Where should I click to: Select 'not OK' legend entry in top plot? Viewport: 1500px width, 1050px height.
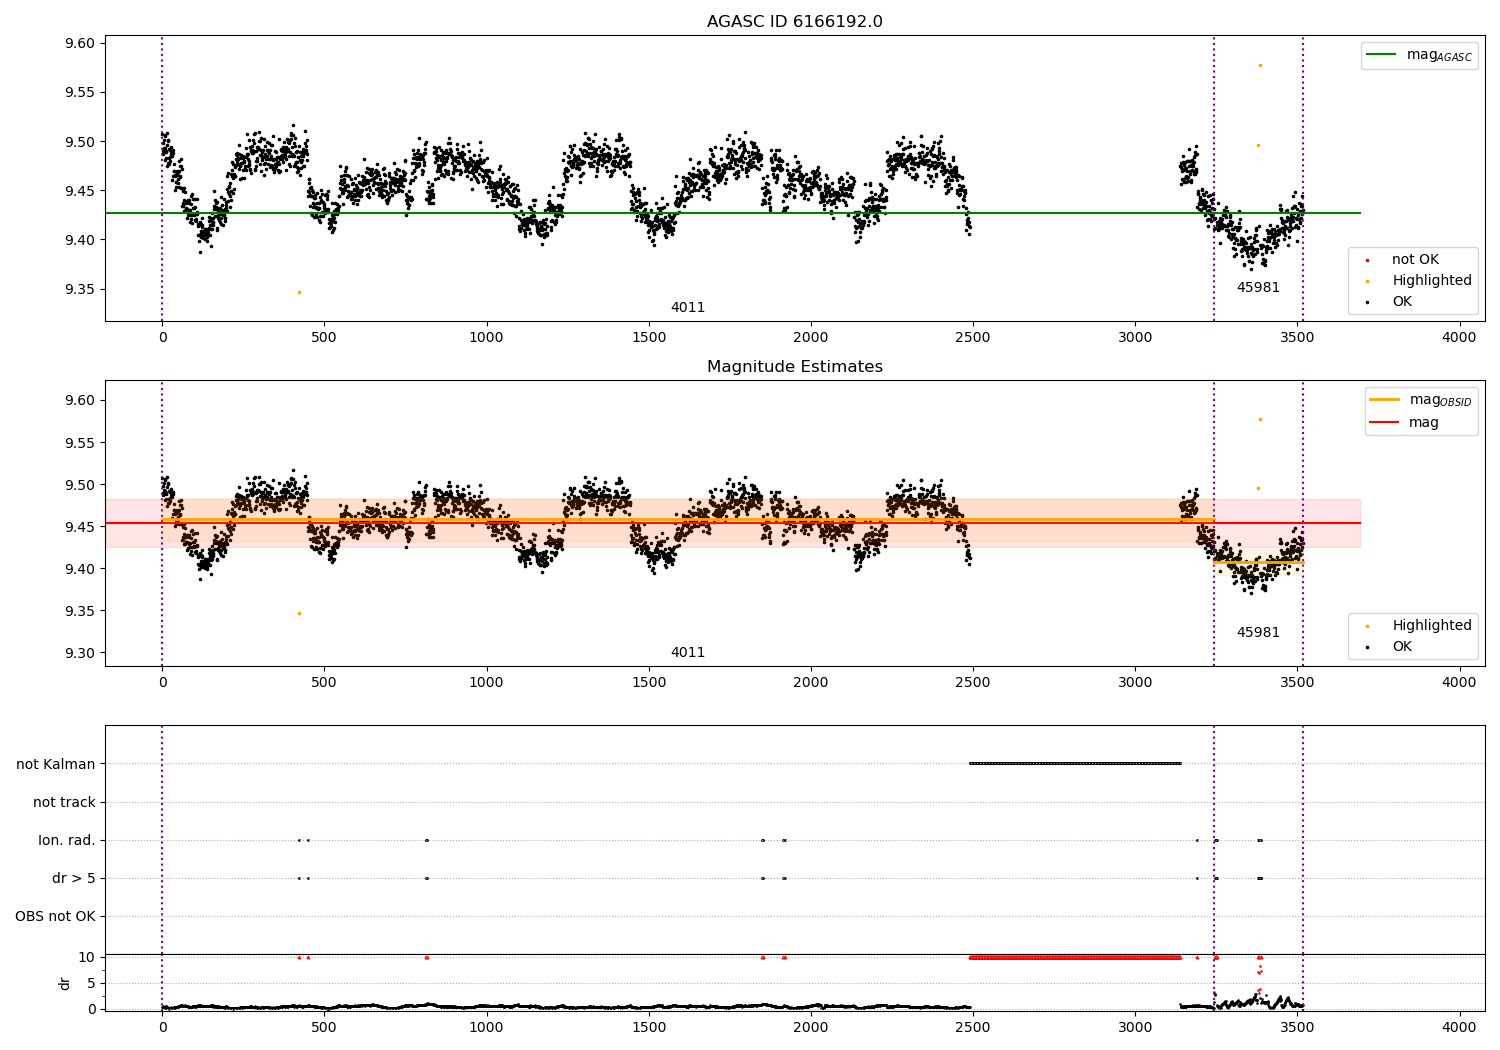(1415, 260)
